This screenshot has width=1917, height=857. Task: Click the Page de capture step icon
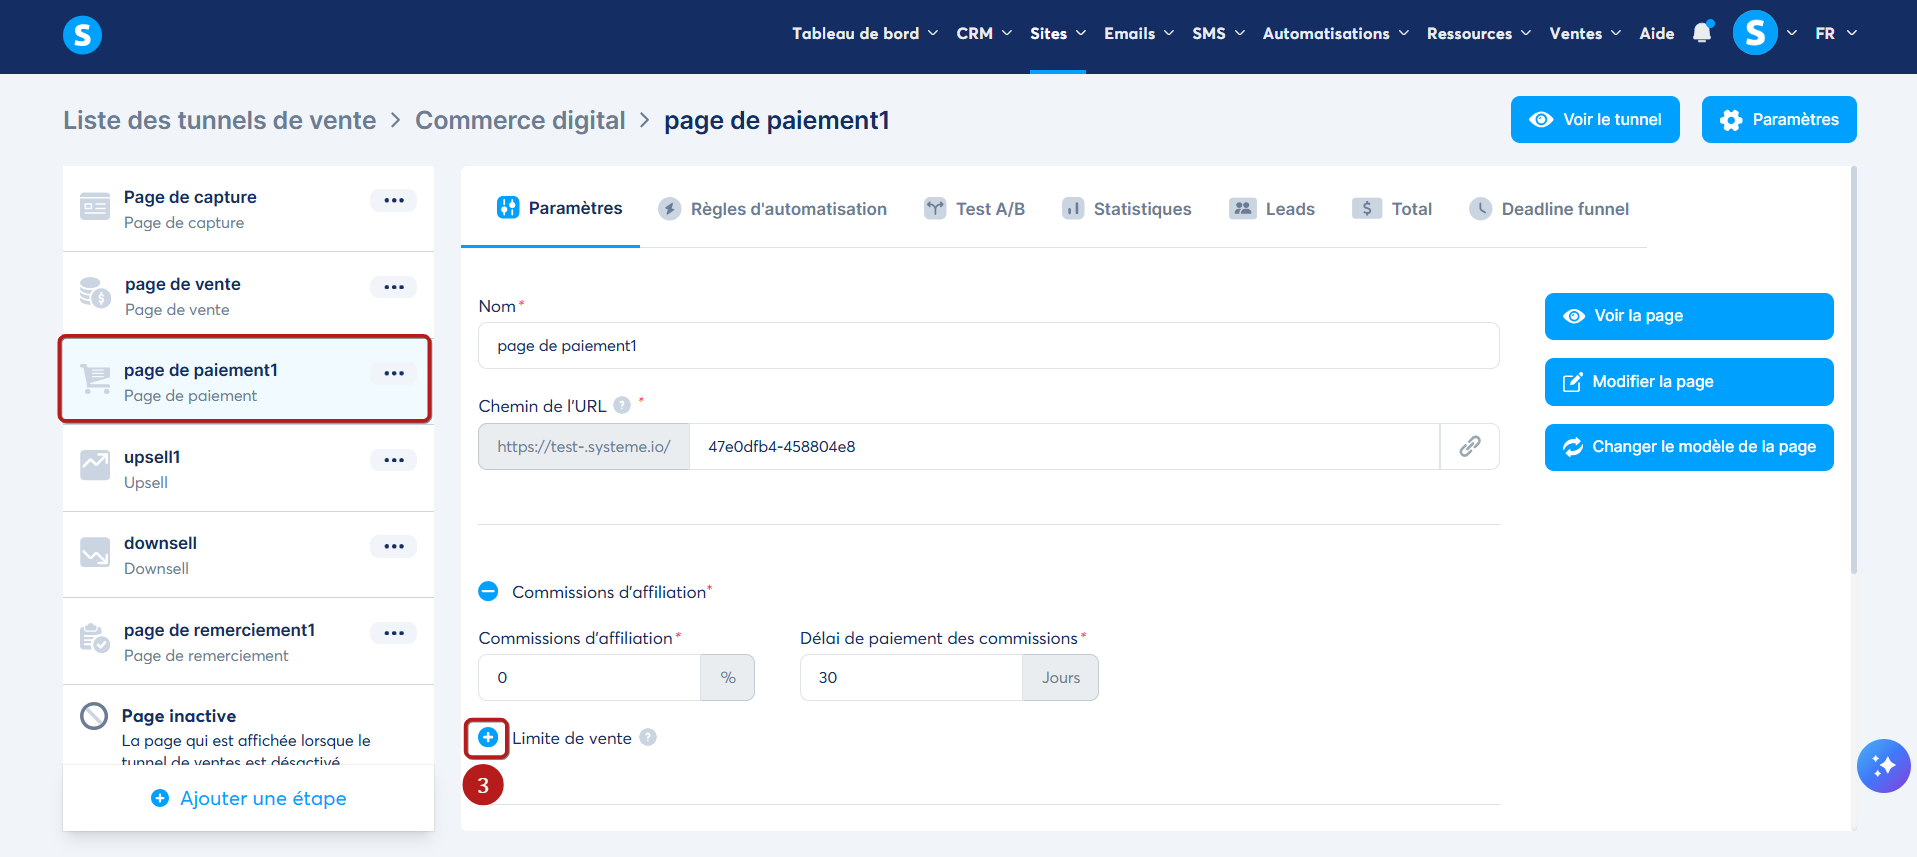(x=95, y=207)
